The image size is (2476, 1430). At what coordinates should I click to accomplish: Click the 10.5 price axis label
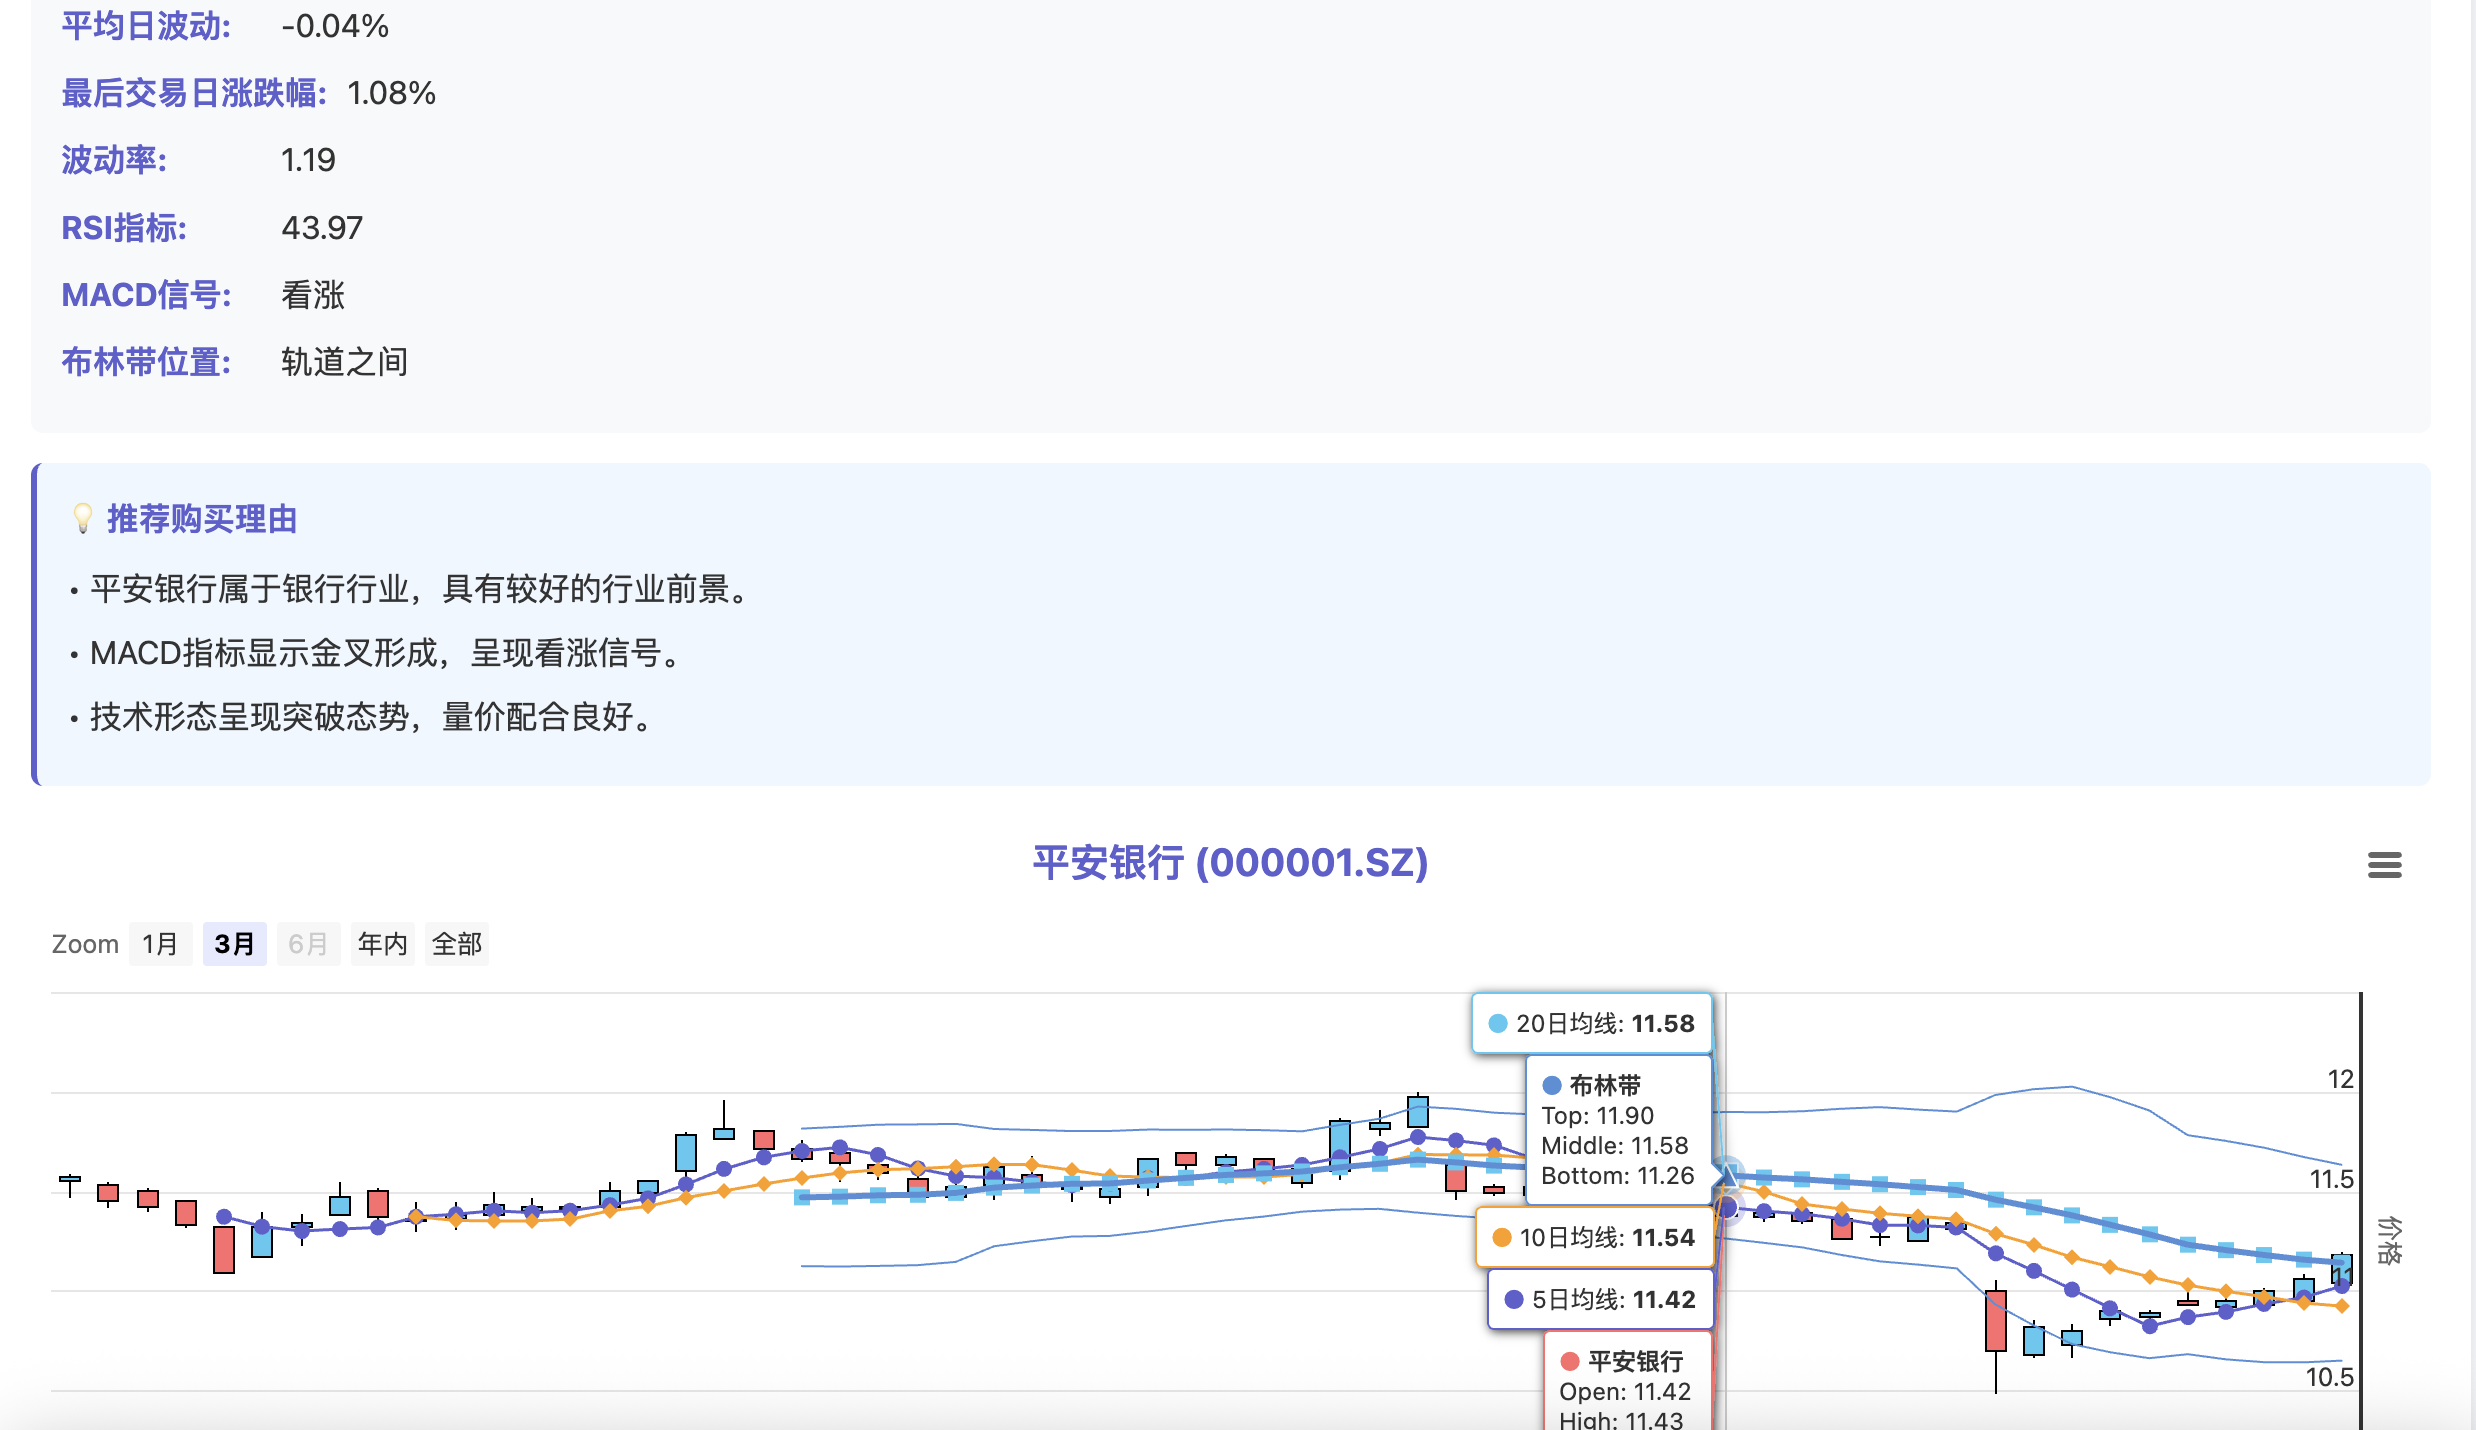pyautogui.click(x=2329, y=1377)
